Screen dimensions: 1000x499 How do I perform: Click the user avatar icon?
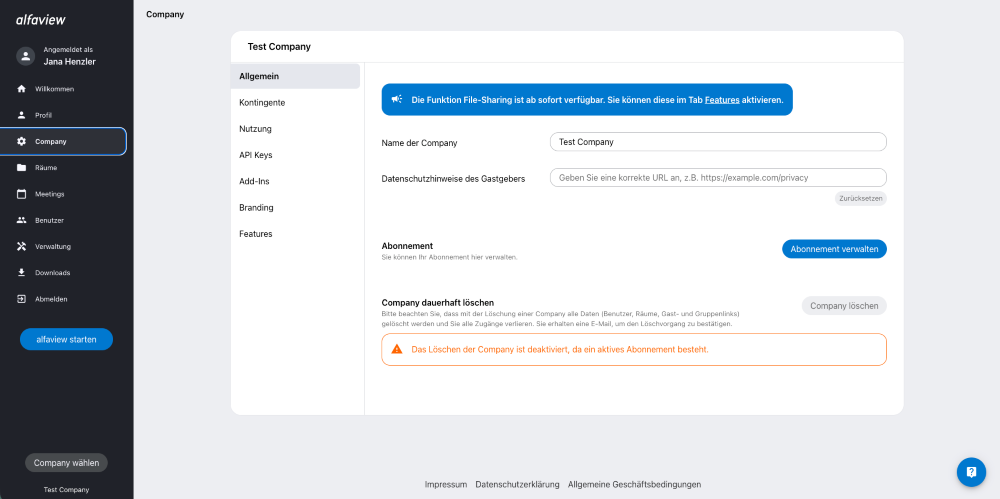pos(25,56)
